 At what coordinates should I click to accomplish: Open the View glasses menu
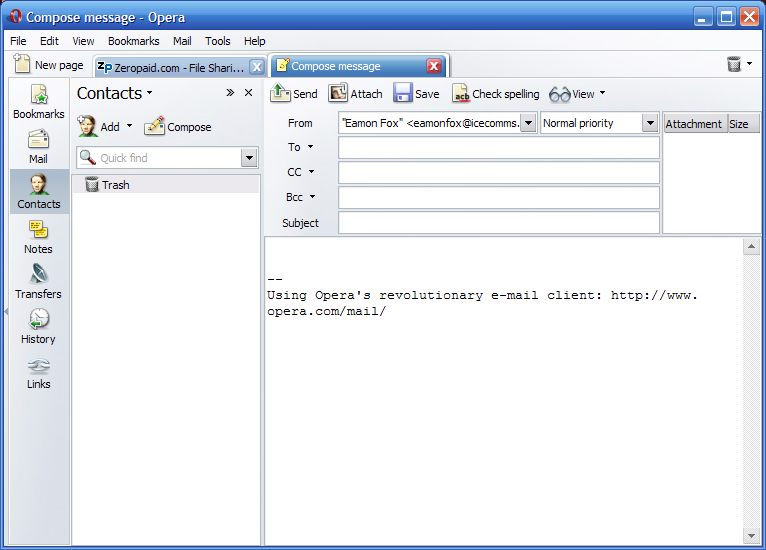pyautogui.click(x=577, y=93)
